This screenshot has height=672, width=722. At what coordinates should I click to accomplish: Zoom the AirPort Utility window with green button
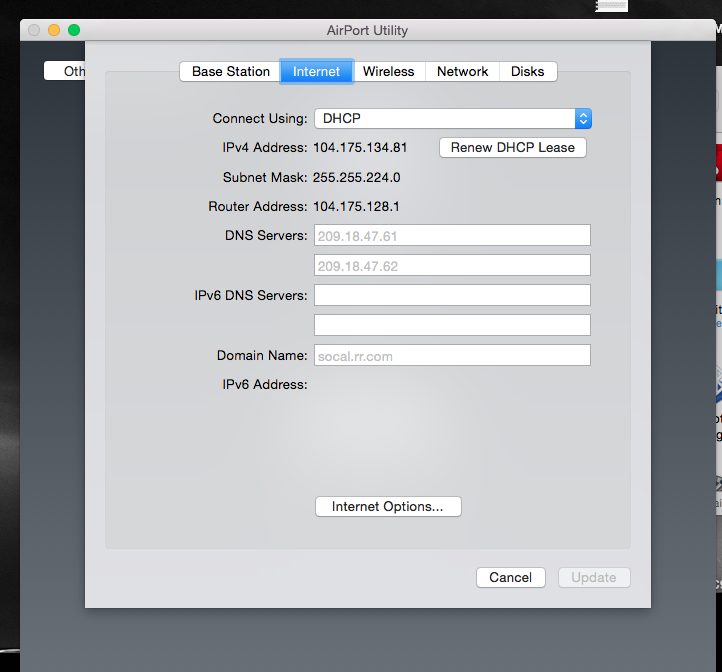pos(74,30)
